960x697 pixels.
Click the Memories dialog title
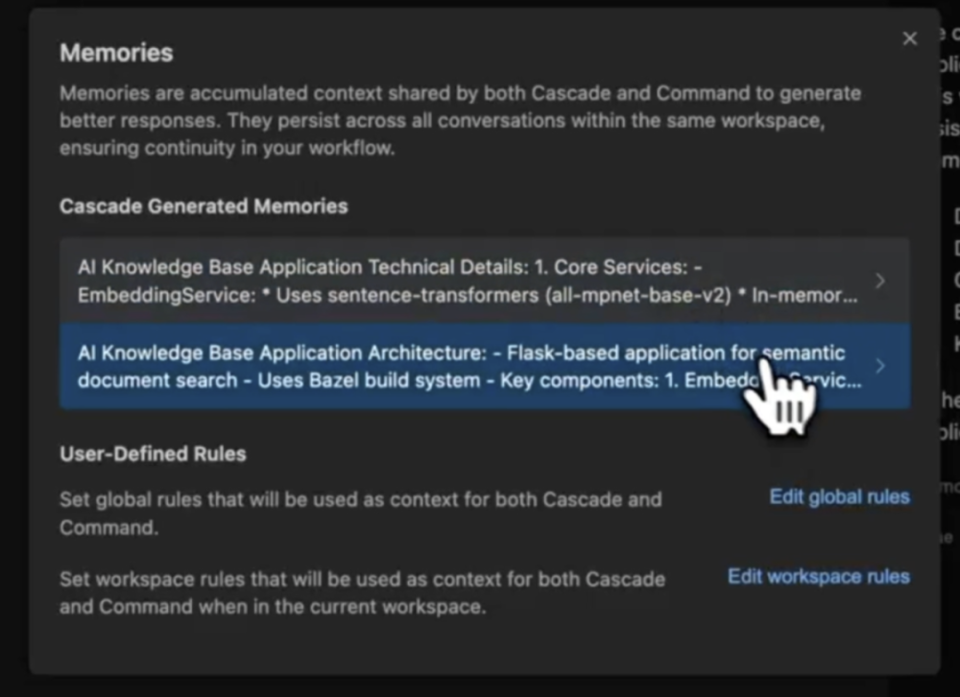tap(116, 53)
